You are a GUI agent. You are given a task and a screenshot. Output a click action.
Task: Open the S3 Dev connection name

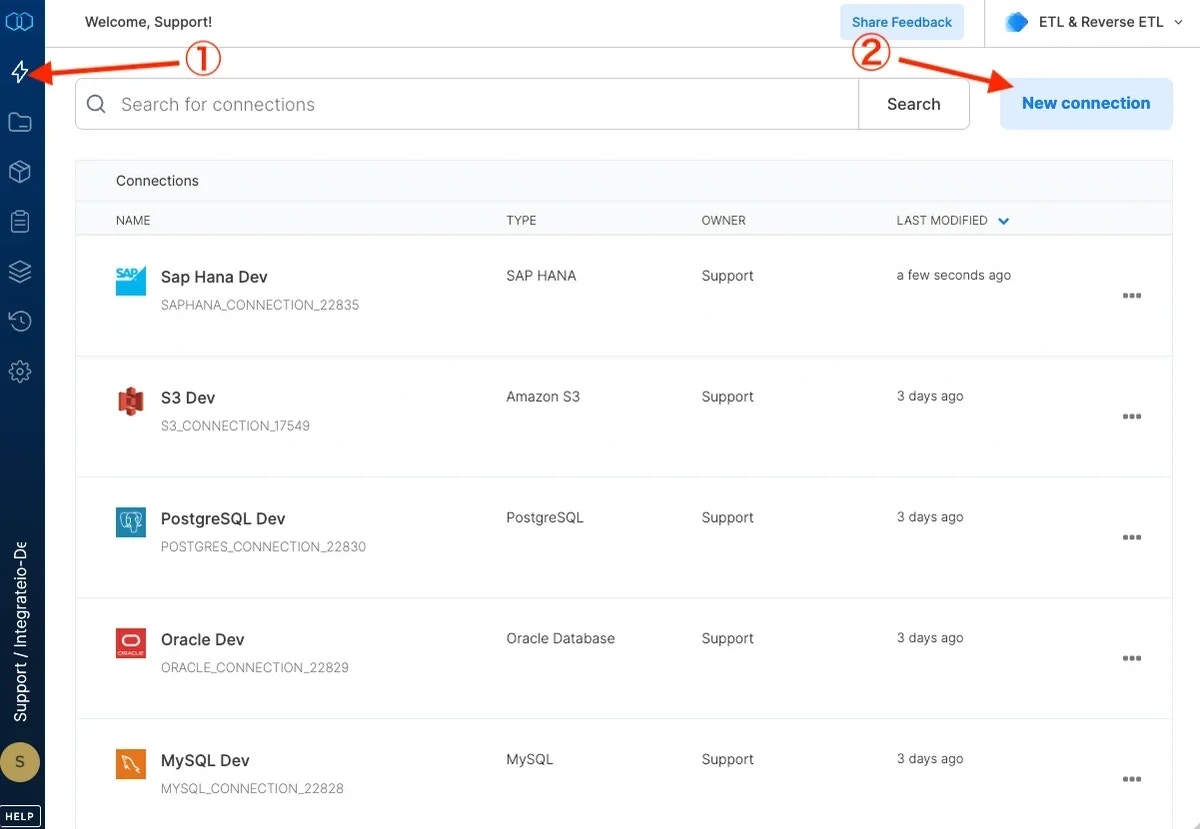[x=188, y=397]
